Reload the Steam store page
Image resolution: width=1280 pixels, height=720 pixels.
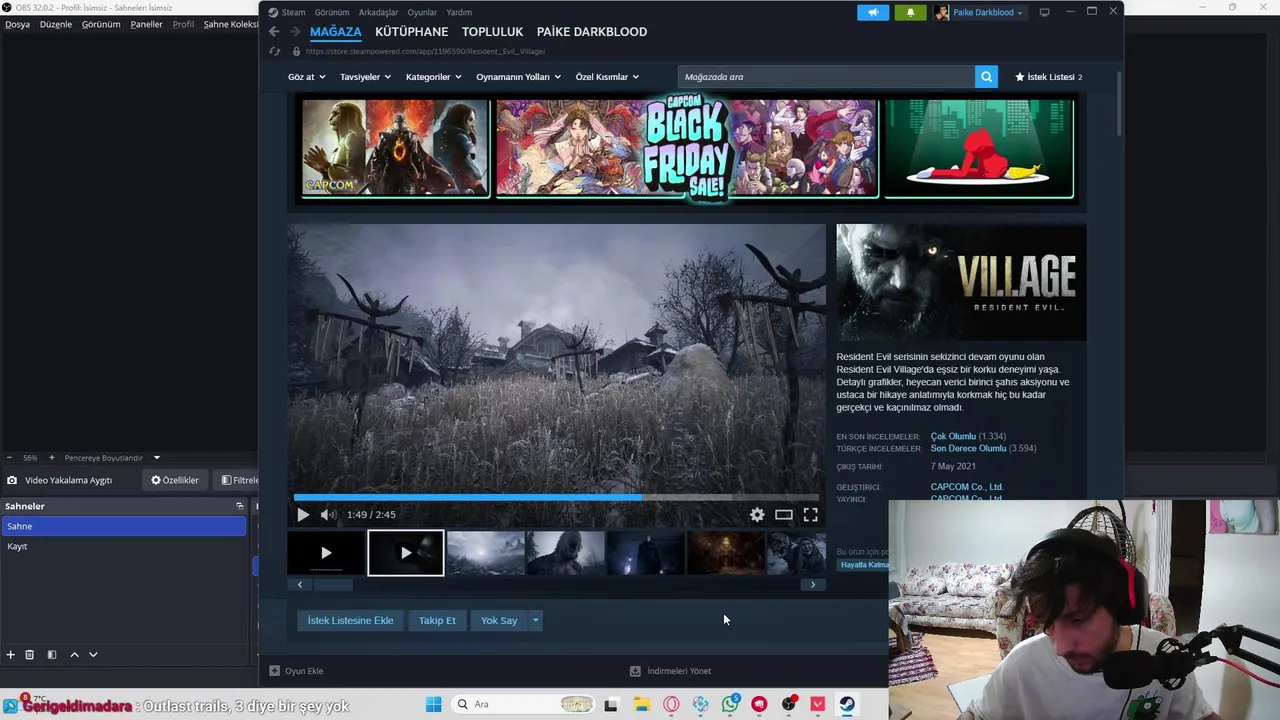tap(275, 51)
